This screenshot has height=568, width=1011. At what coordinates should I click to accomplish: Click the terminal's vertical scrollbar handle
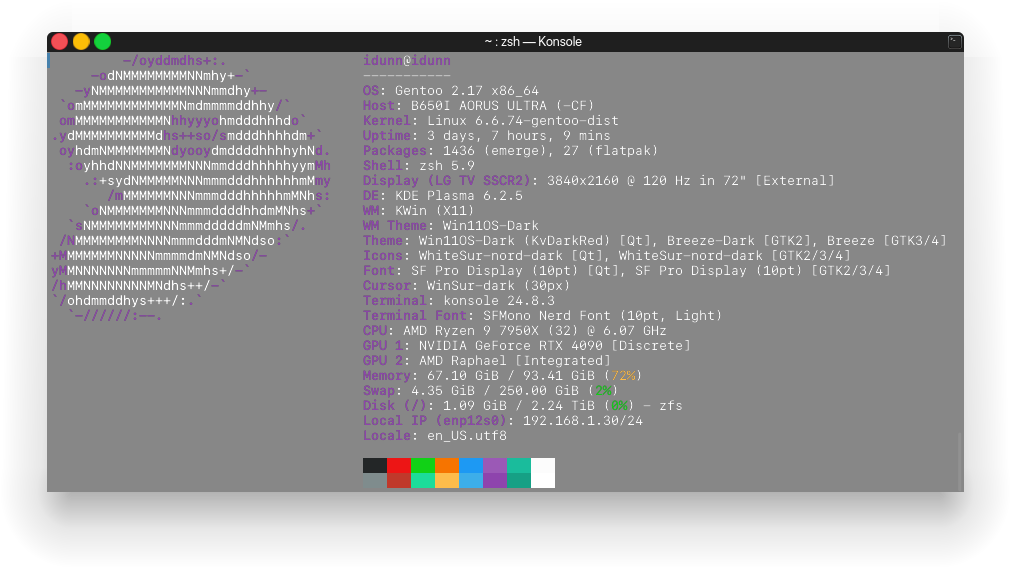[960, 462]
